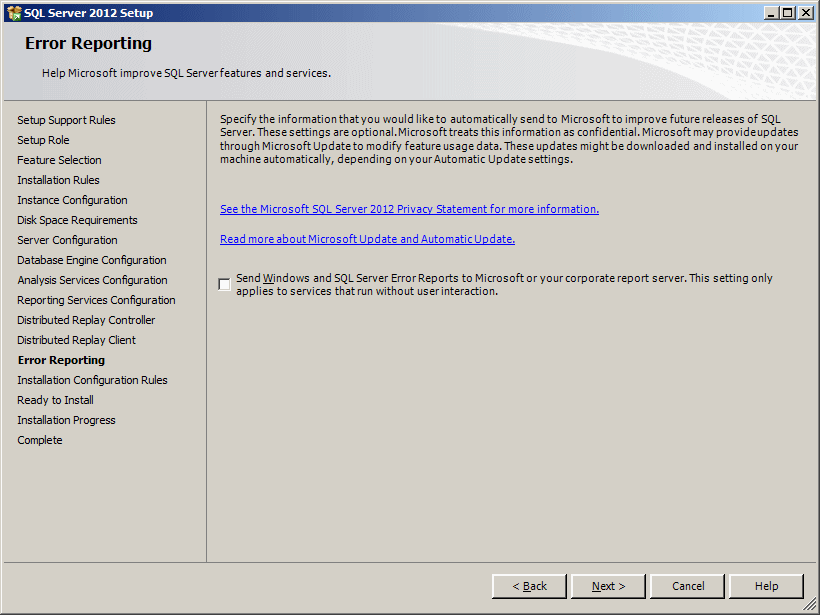The image size is (820, 615).
Task: Enable Send Windows and SQL Server Error Reports checkbox
Action: (224, 284)
